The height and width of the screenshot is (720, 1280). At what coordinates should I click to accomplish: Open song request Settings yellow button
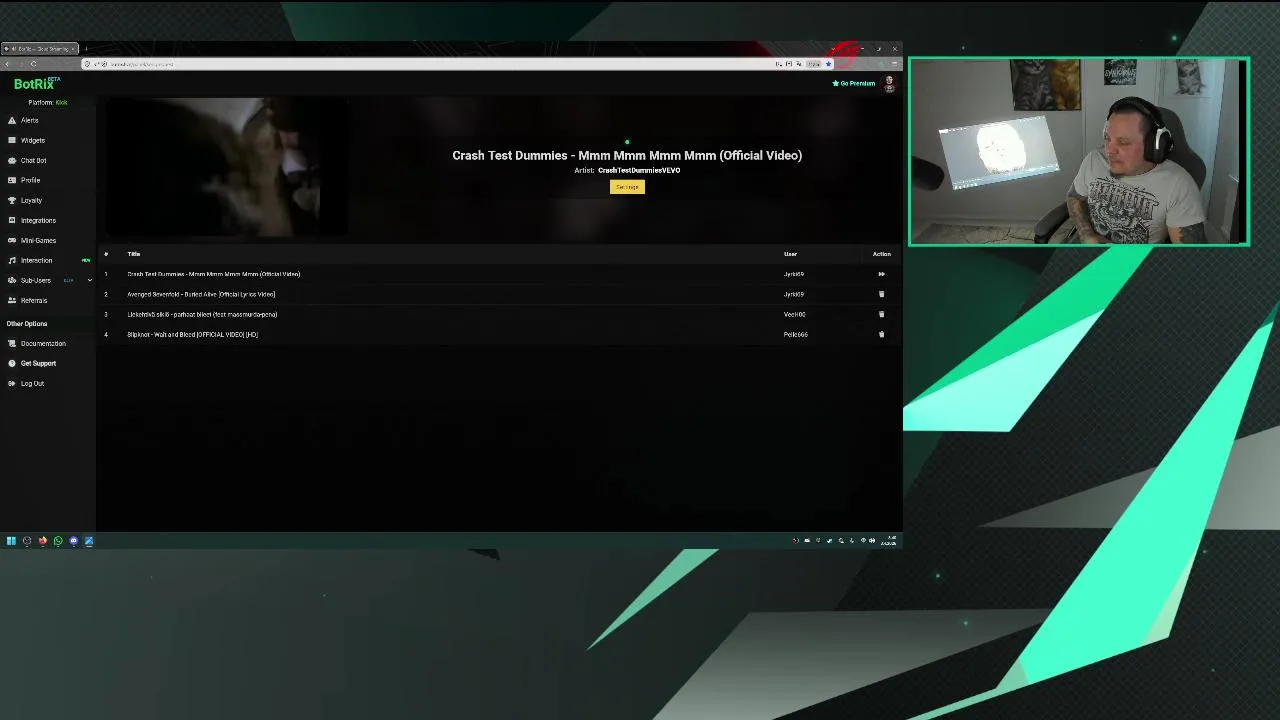(627, 187)
